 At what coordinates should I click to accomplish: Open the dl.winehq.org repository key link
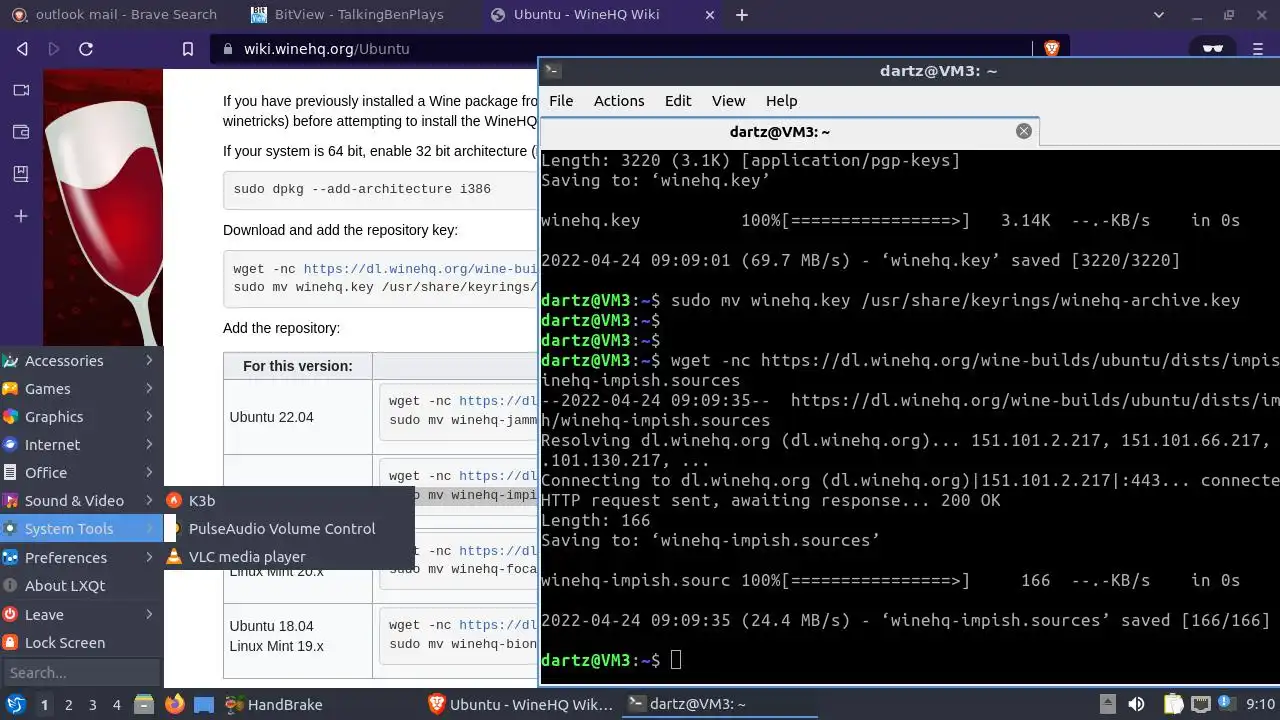pyautogui.click(x=420, y=269)
